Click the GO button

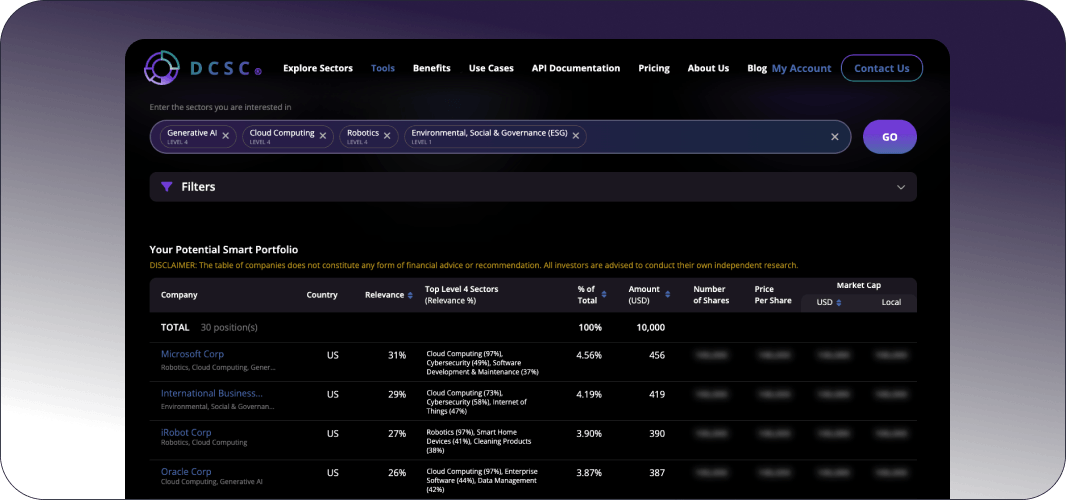(x=890, y=137)
